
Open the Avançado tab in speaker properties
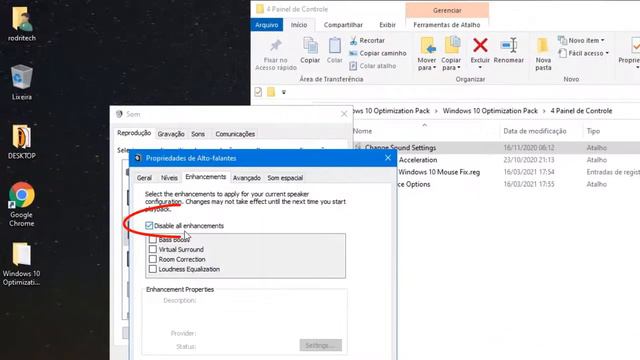[247, 178]
